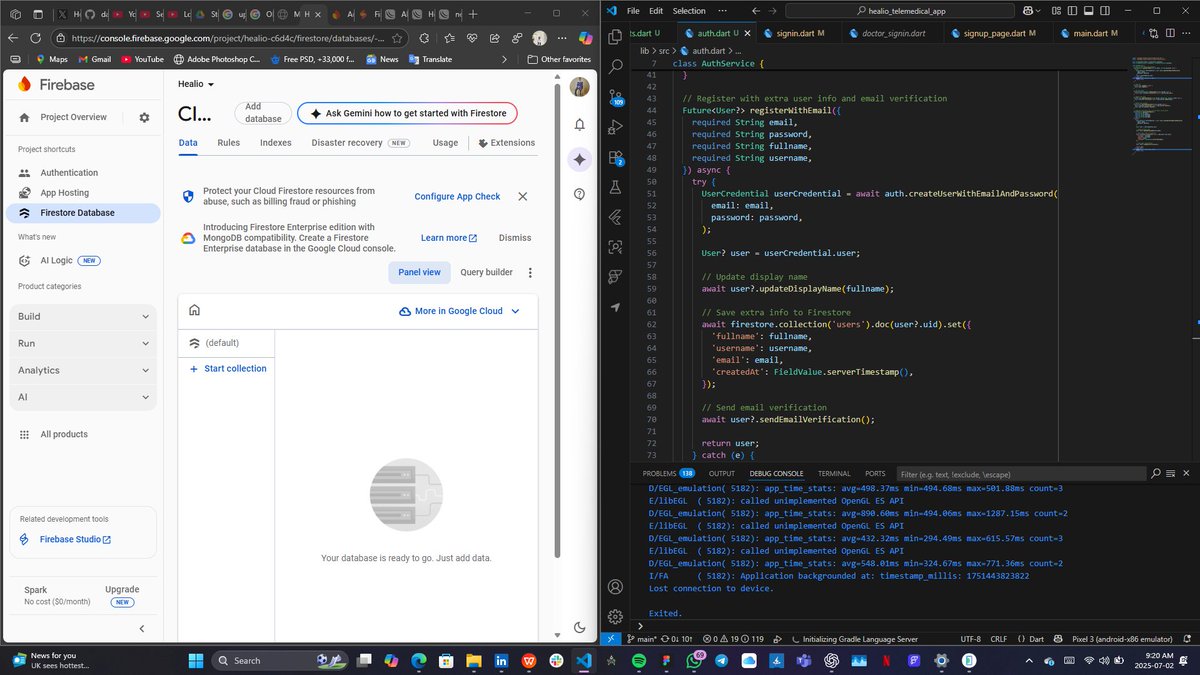1200x675 pixels.
Task: Open the VS Code Search view icon
Action: coord(615,66)
